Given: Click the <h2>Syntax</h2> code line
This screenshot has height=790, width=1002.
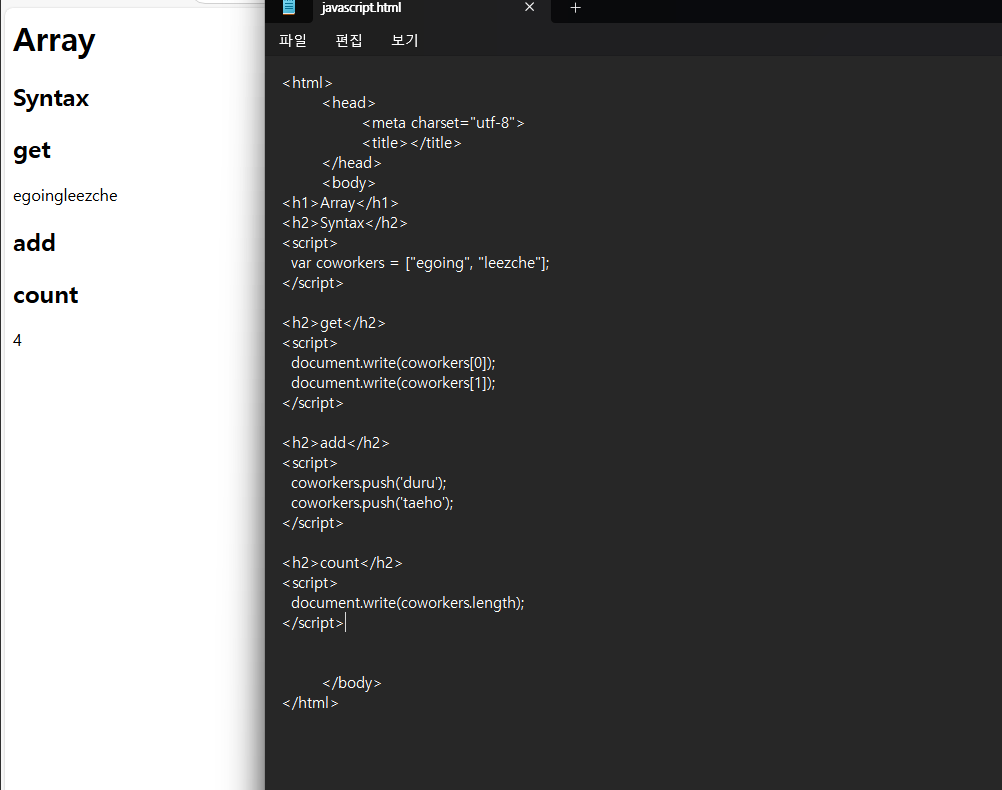Looking at the screenshot, I should (345, 223).
